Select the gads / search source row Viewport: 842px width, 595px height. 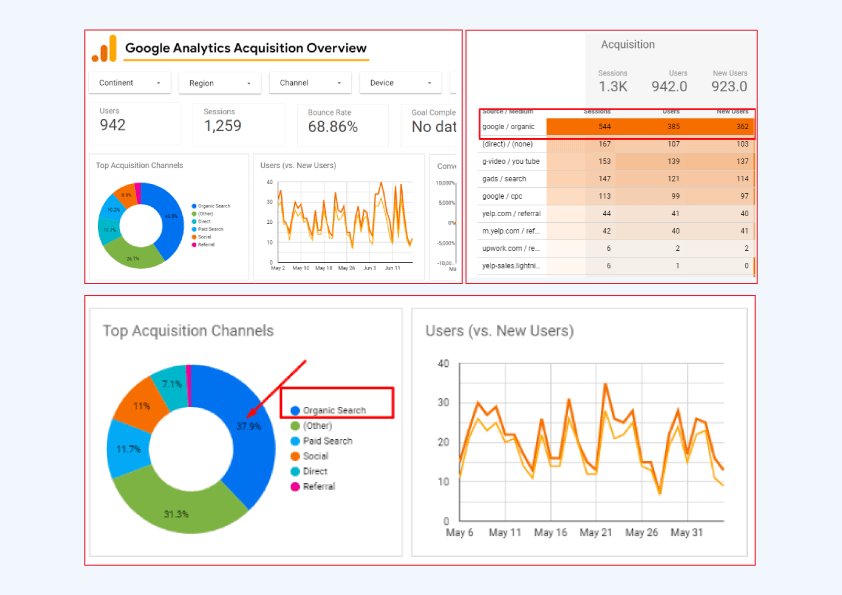616,179
